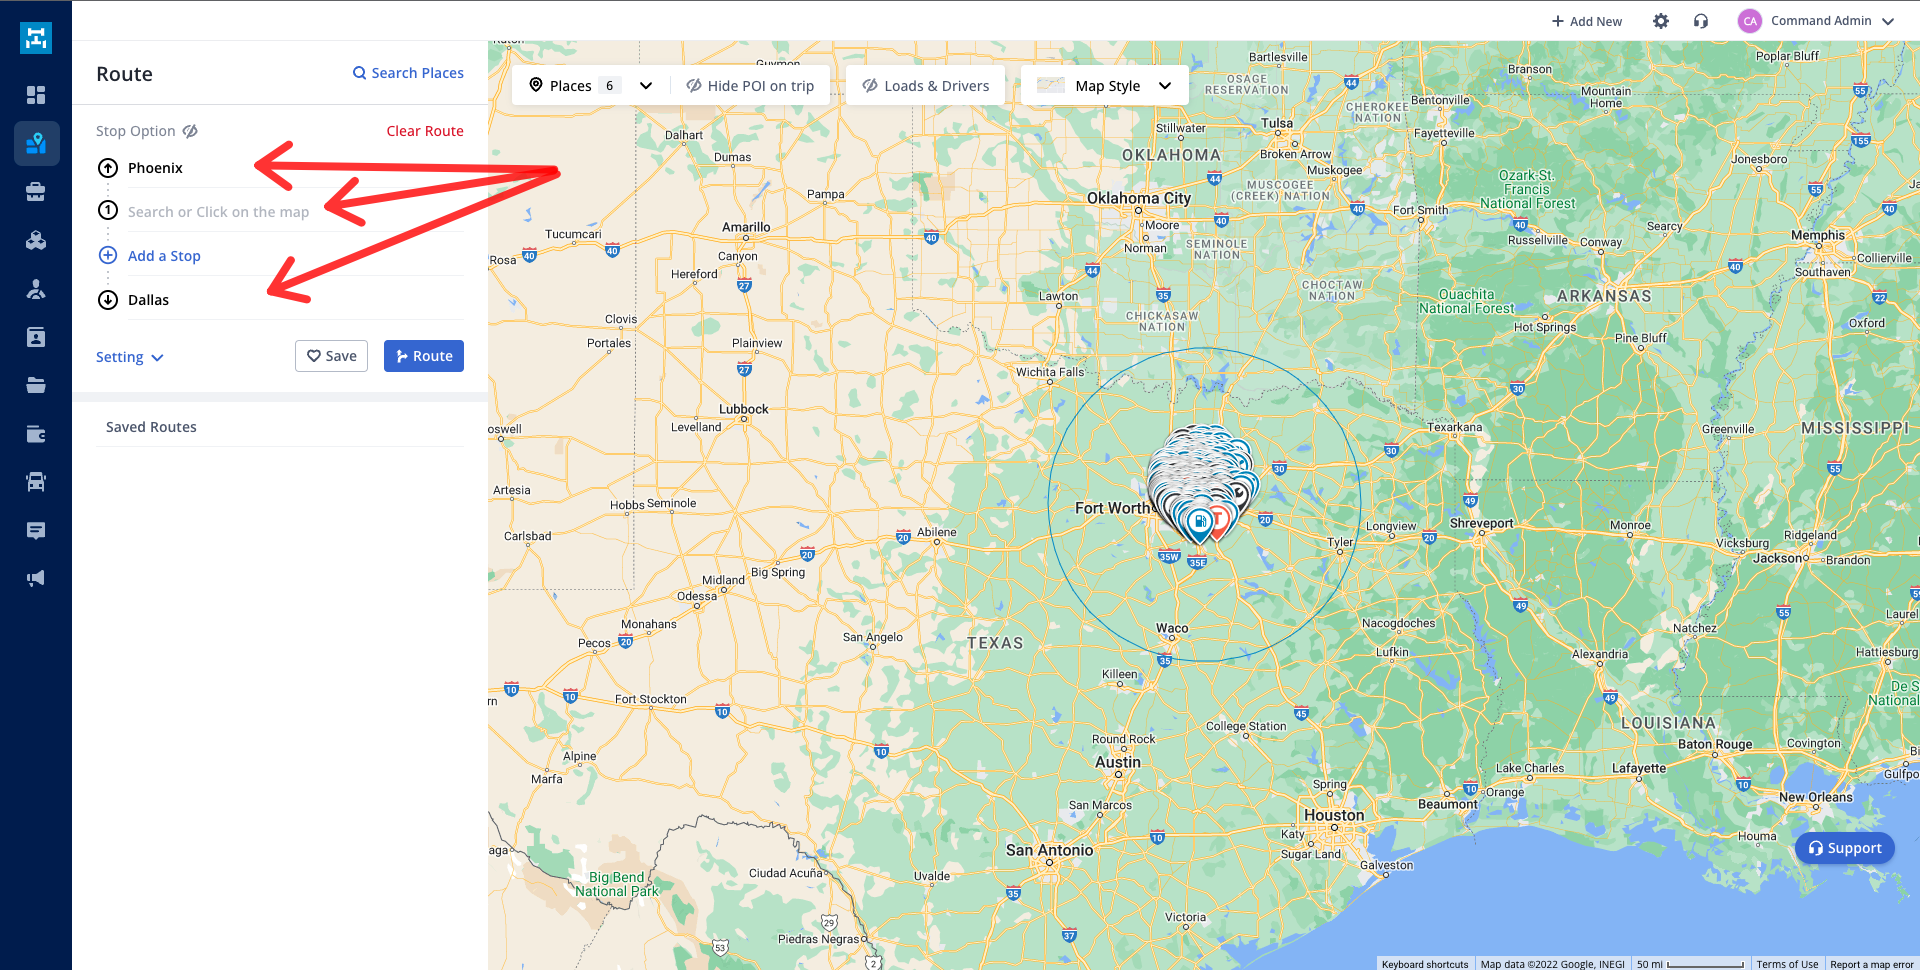Click Clear Route
Screen dimensions: 1920x970
click(x=425, y=131)
